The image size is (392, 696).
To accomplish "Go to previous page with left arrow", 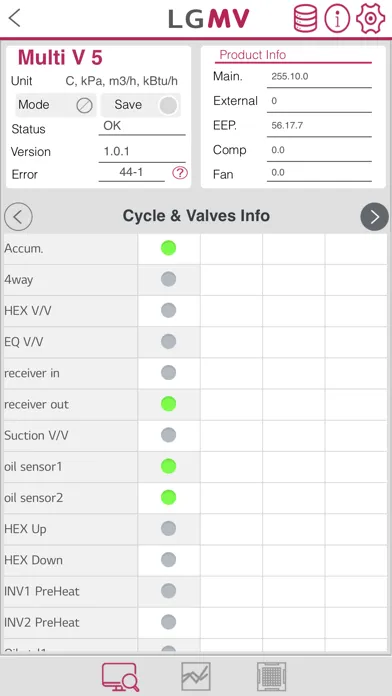I will (18, 217).
